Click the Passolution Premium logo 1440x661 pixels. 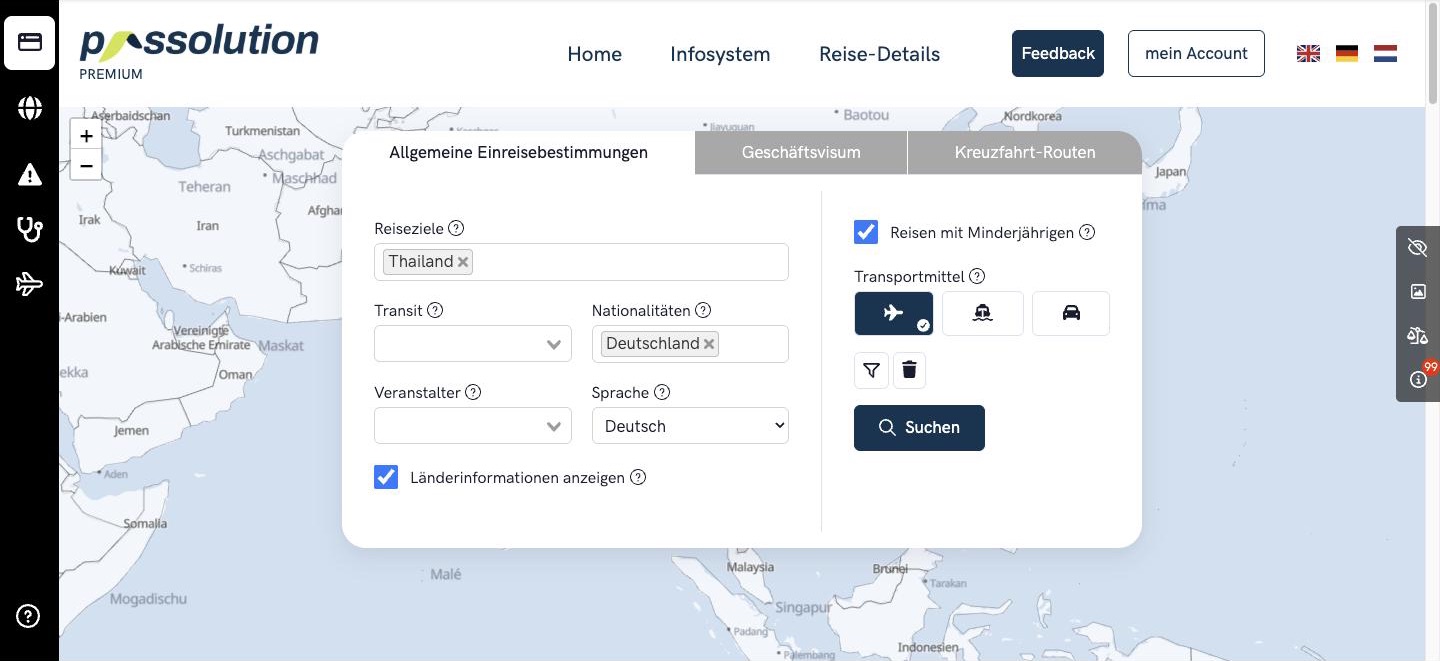[199, 52]
